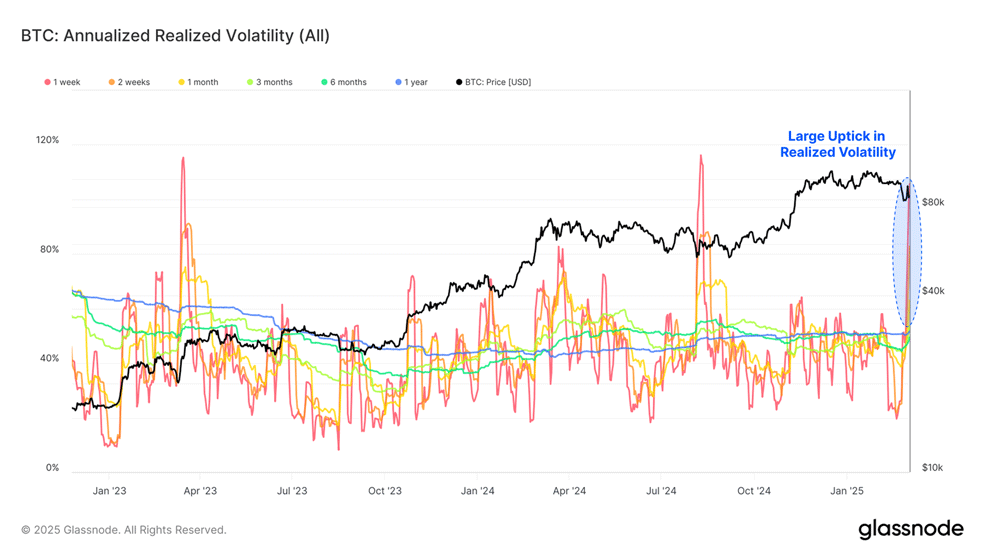This screenshot has width=984, height=554.
Task: Click the blue dashed ellipse highlight
Action: point(907,252)
